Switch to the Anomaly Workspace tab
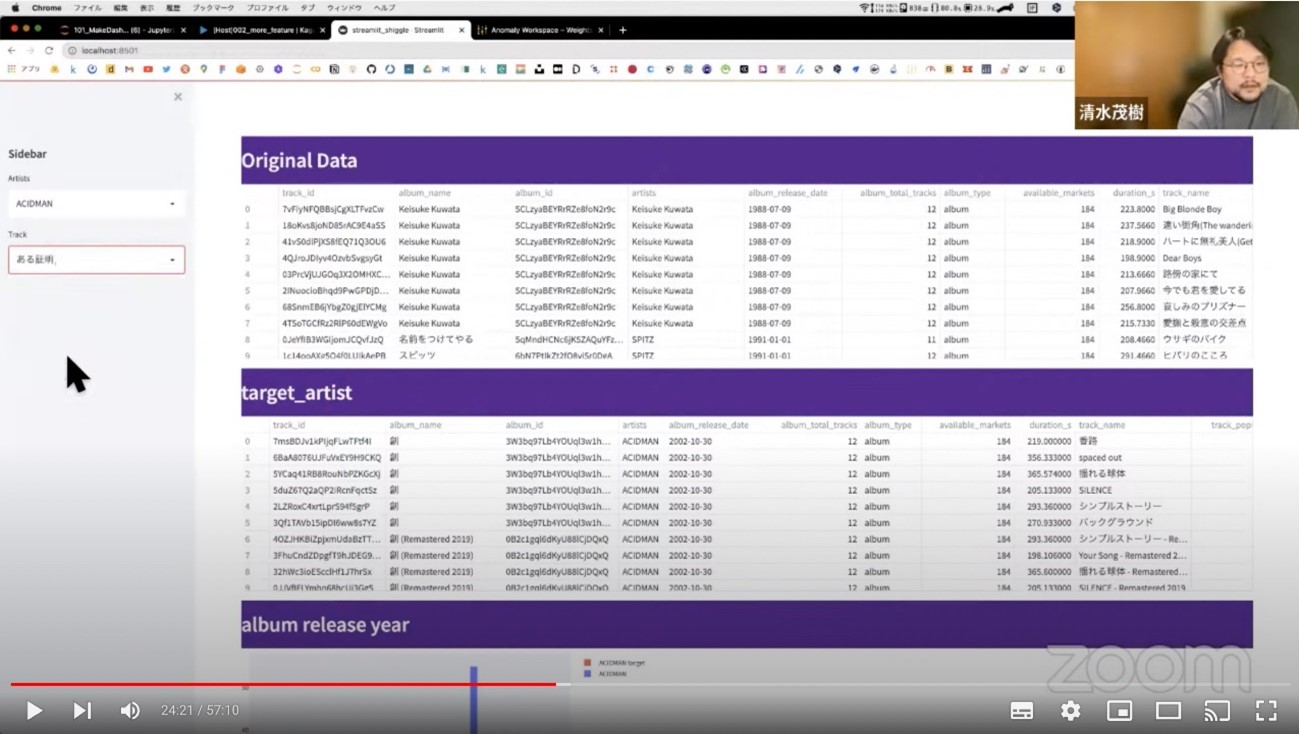The image size is (1299, 734). tap(540, 30)
